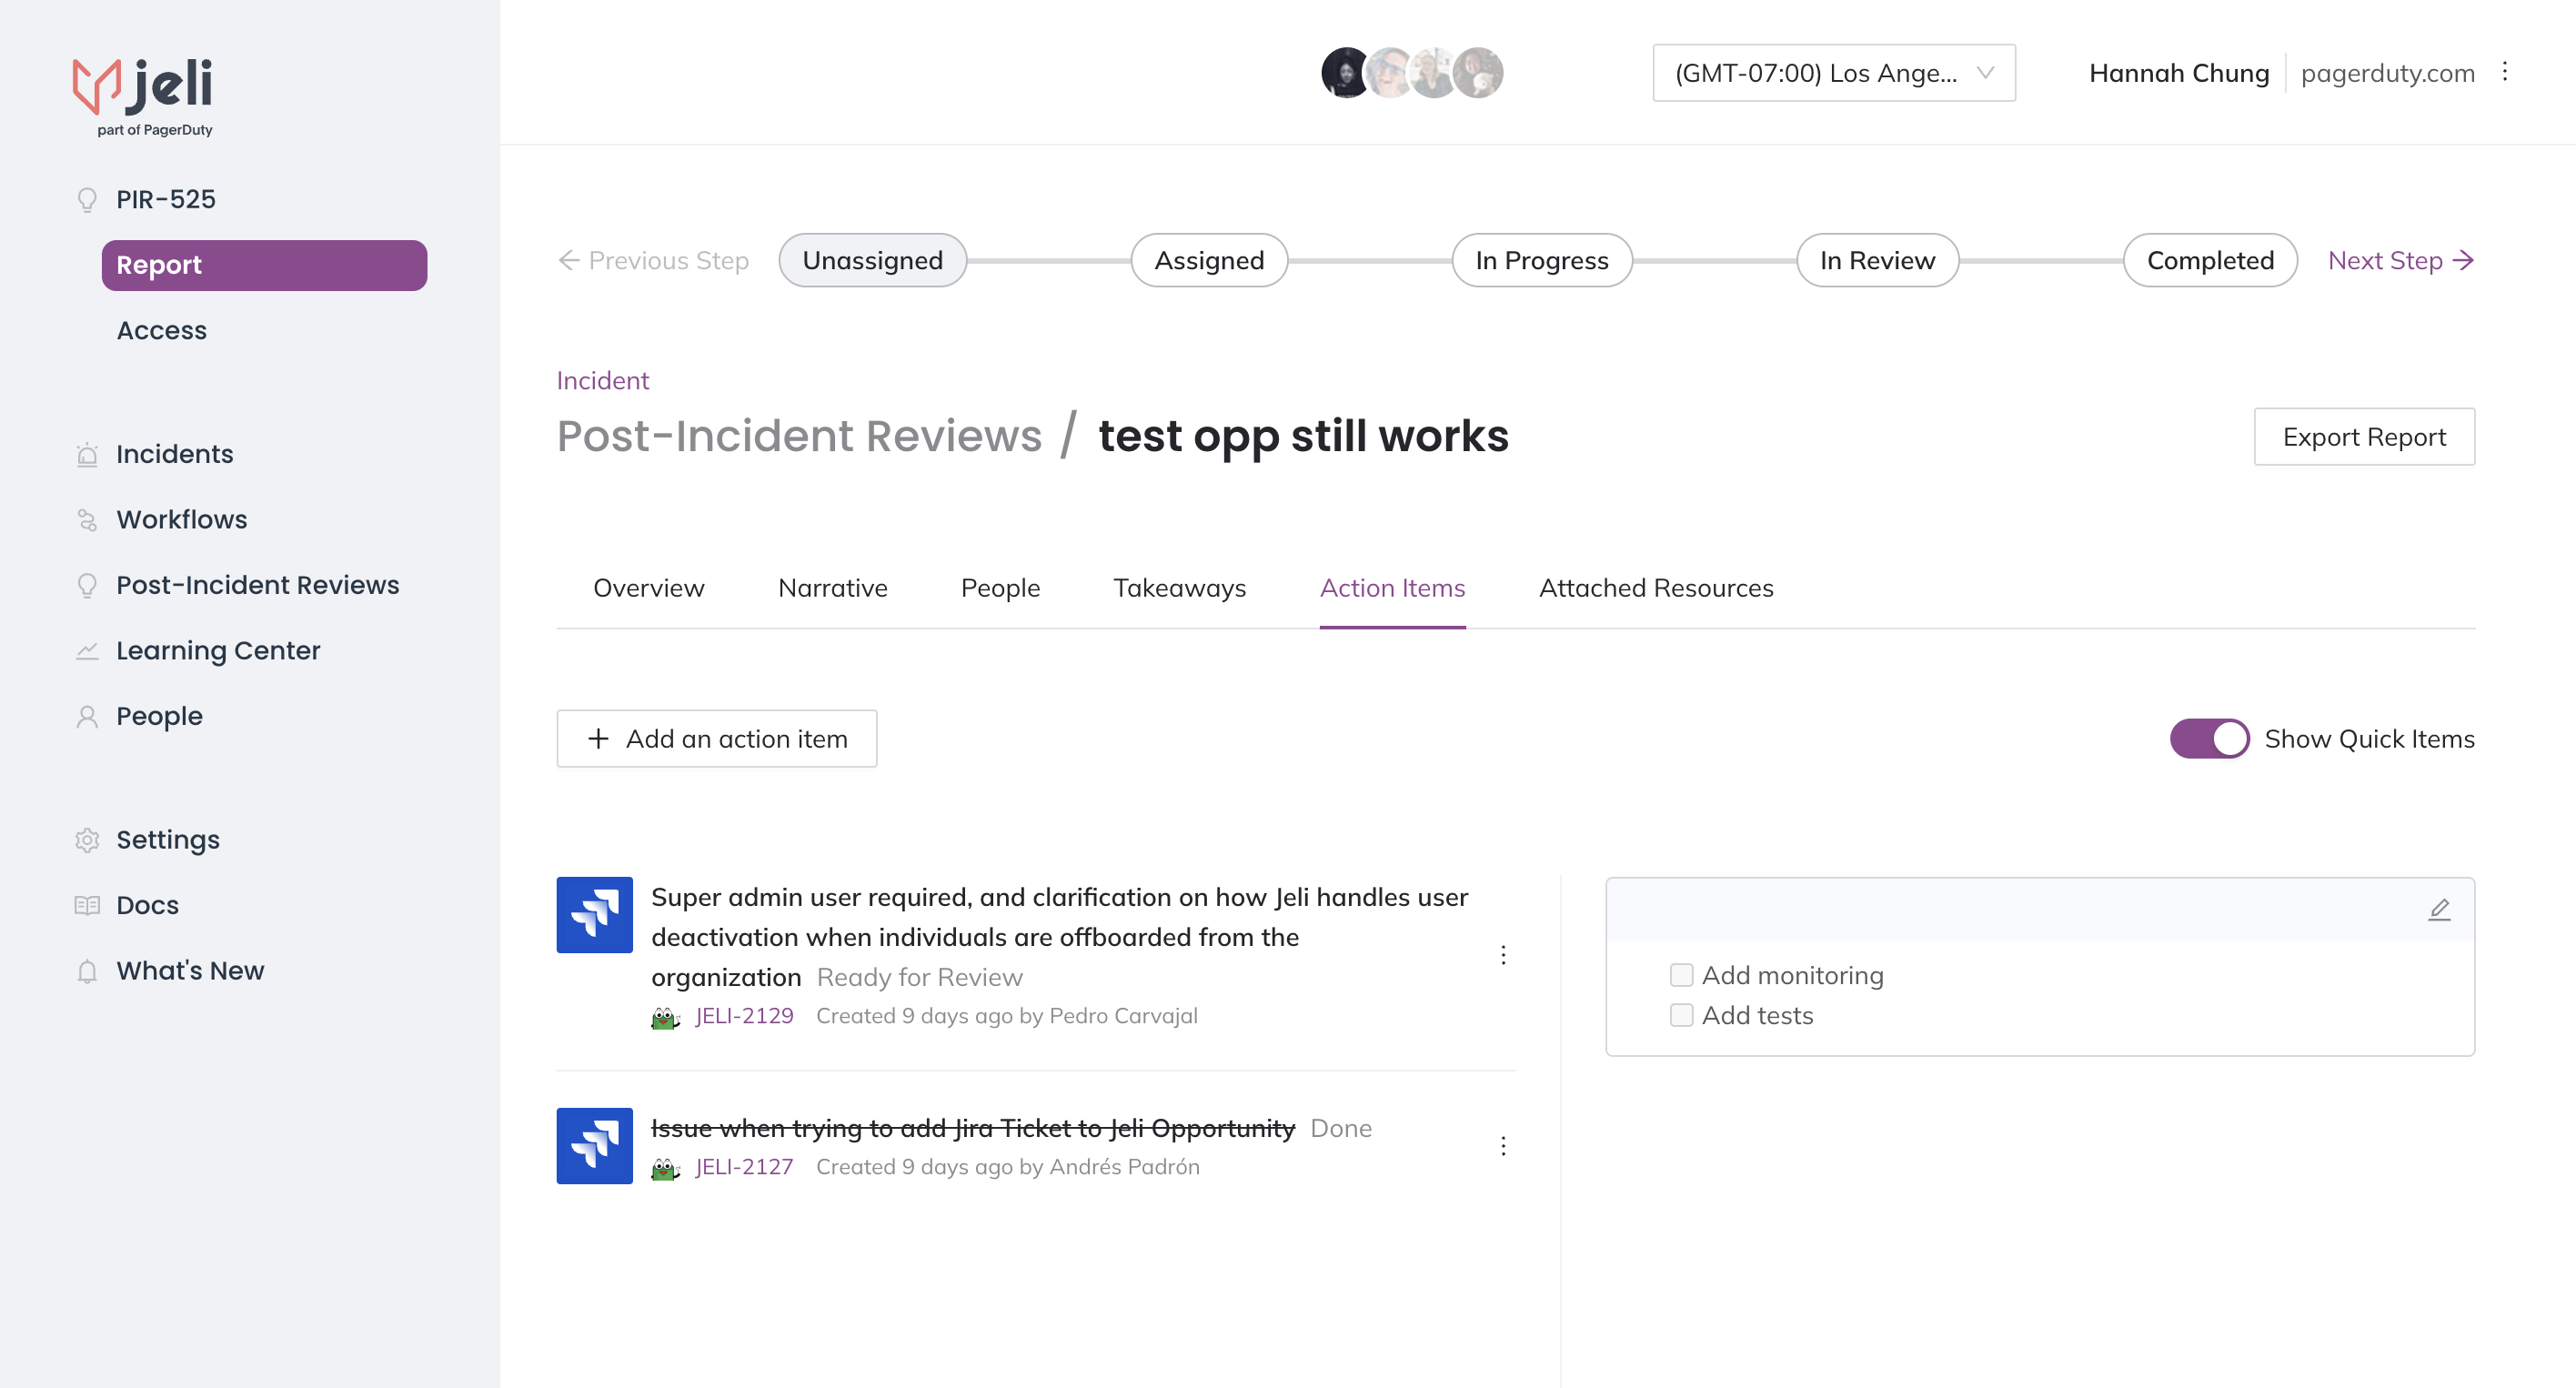Open What's New bell in sidebar
2576x1388 pixels.
[x=88, y=971]
